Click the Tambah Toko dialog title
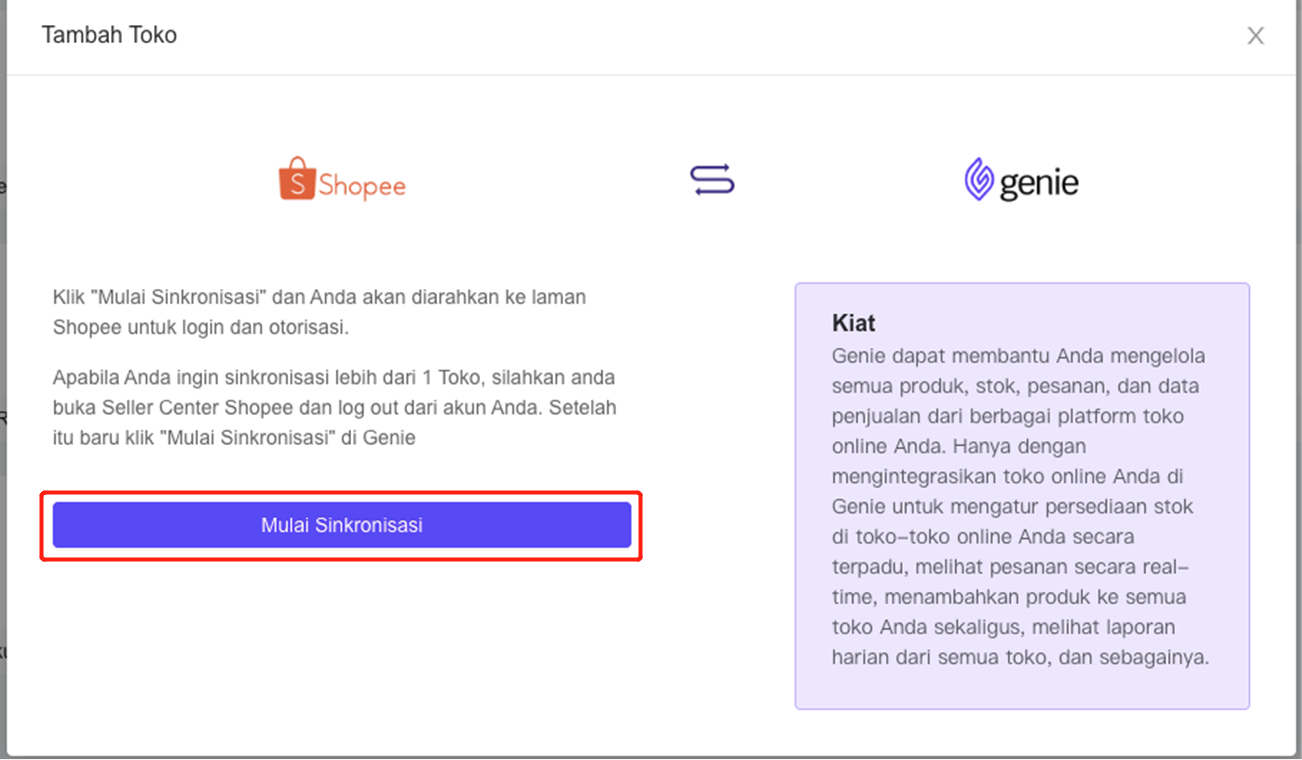 point(109,35)
